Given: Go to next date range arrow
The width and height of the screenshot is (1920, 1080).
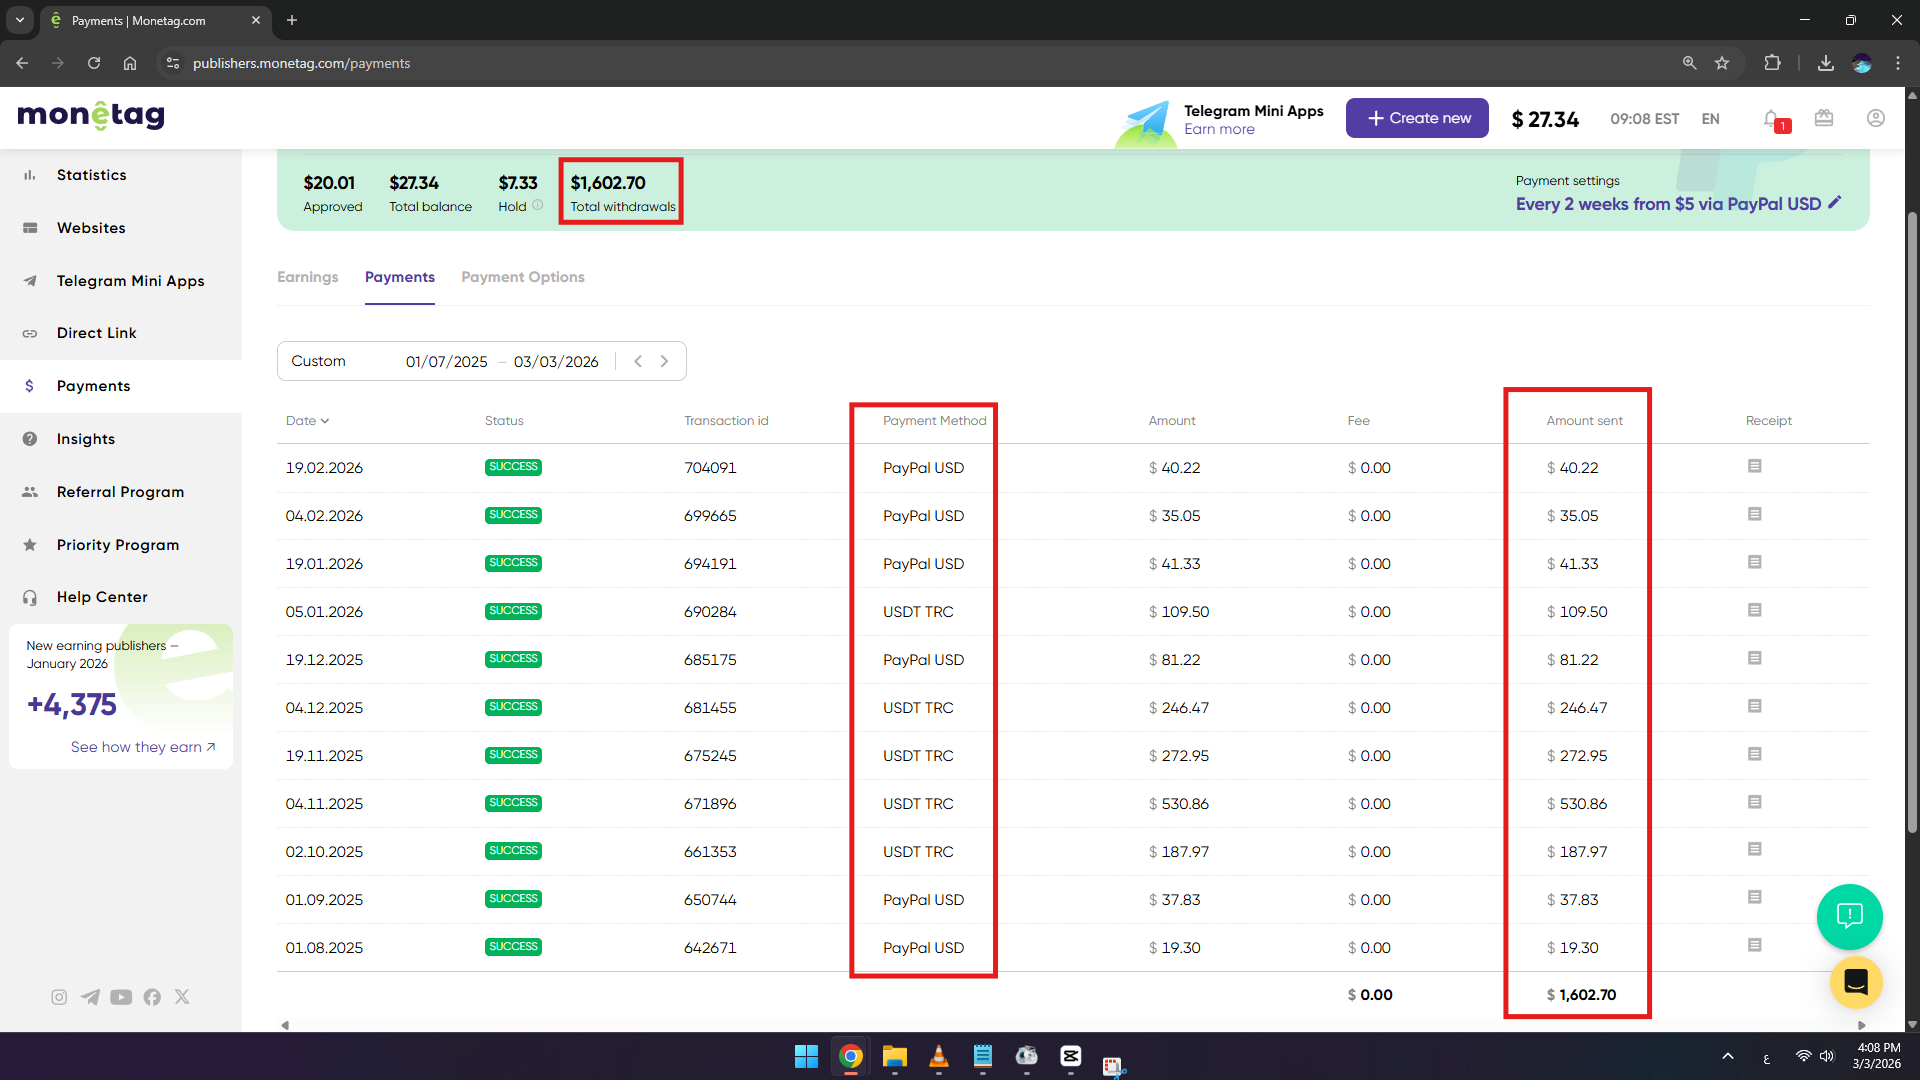Looking at the screenshot, I should point(664,361).
